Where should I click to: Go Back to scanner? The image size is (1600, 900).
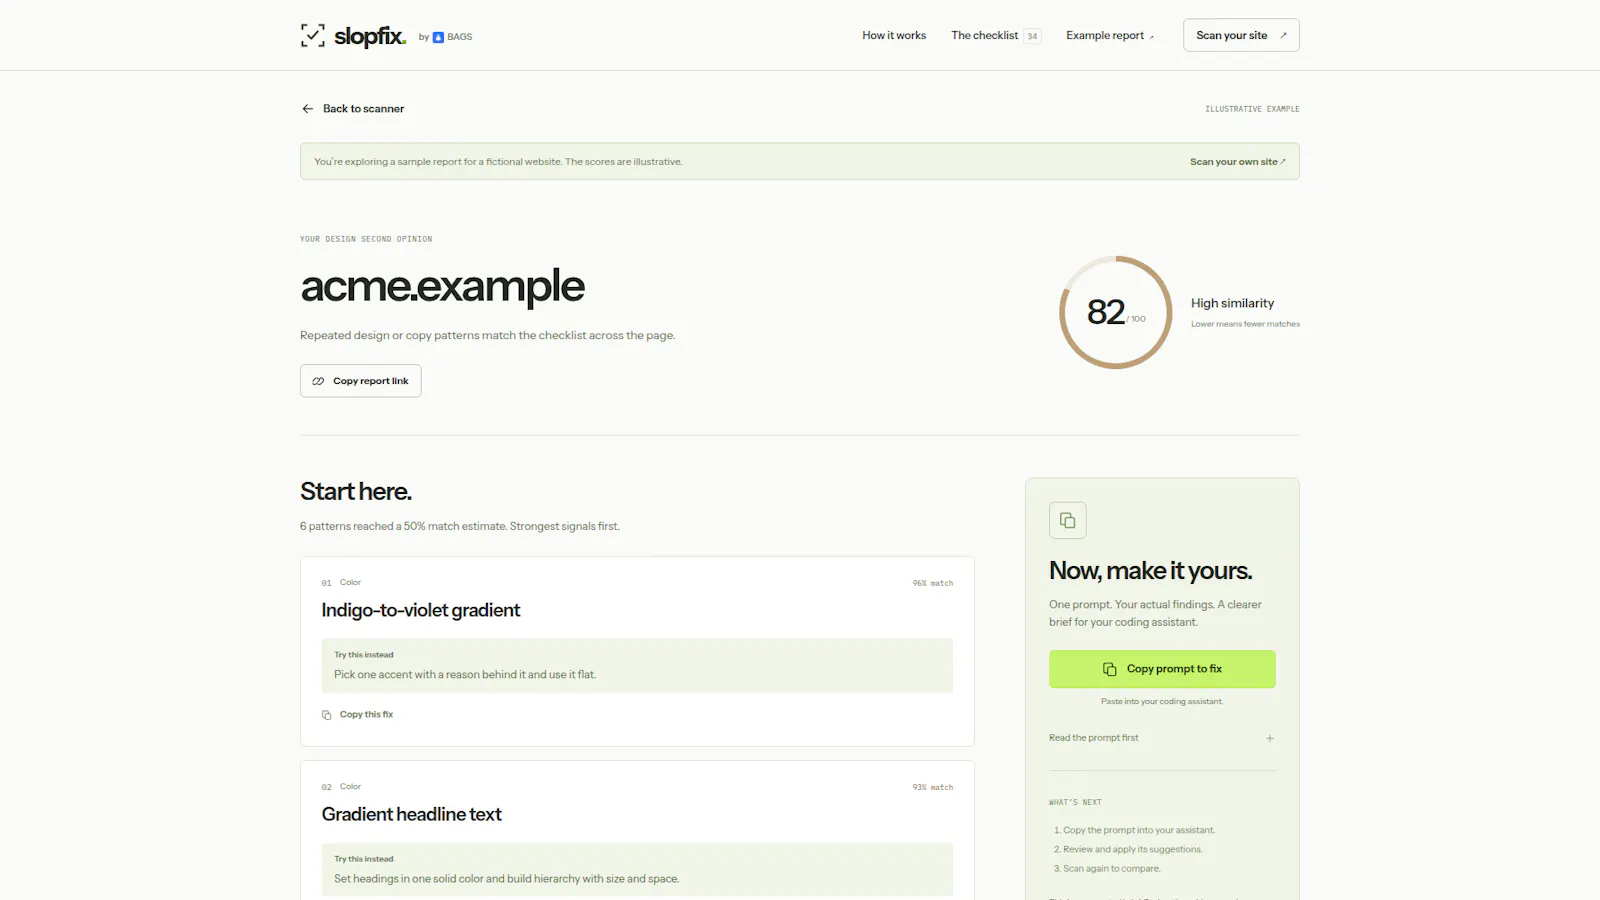(x=353, y=109)
